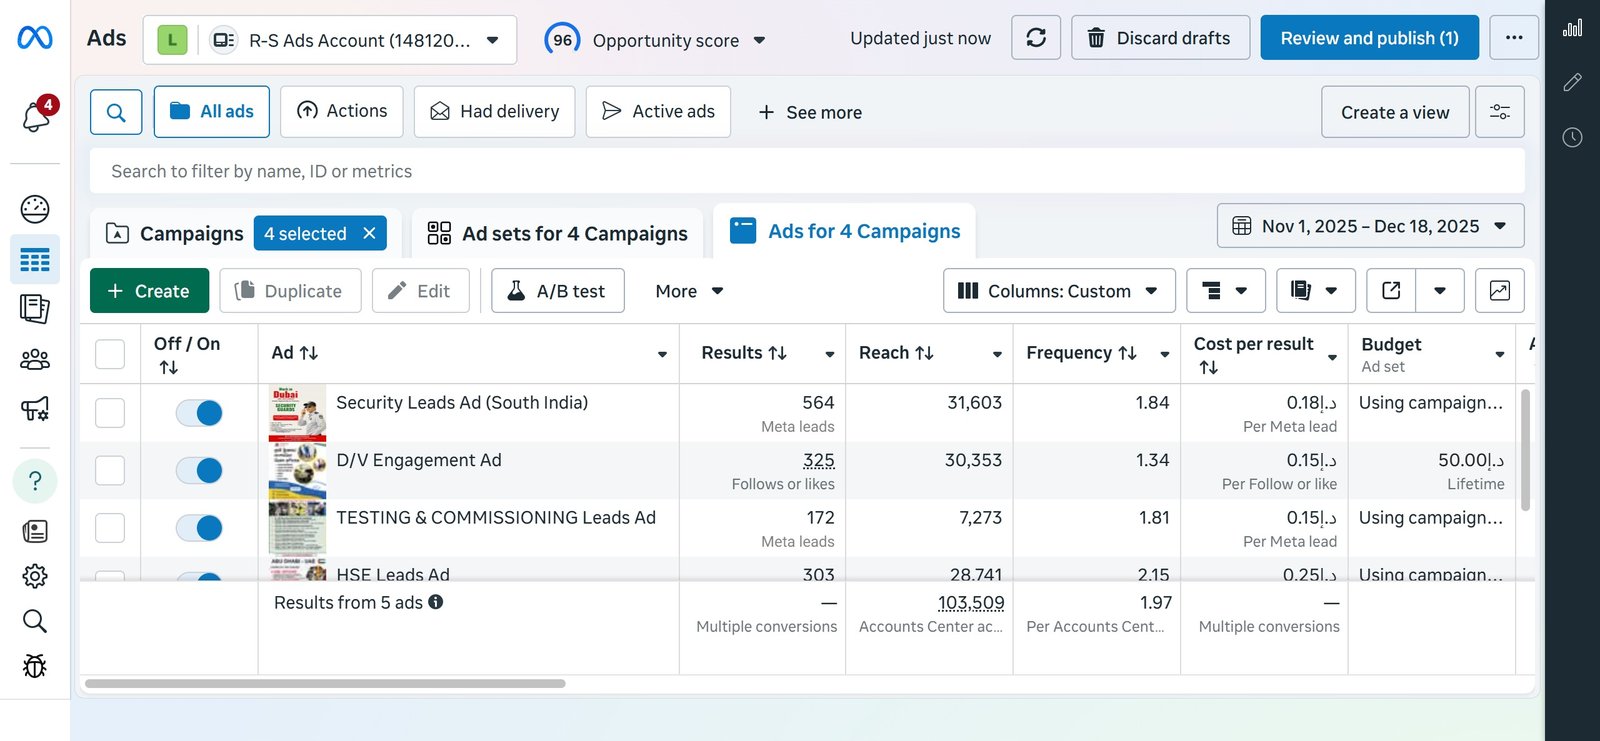
Task: Open the breakdown dropdown button
Action: [x=1226, y=291]
